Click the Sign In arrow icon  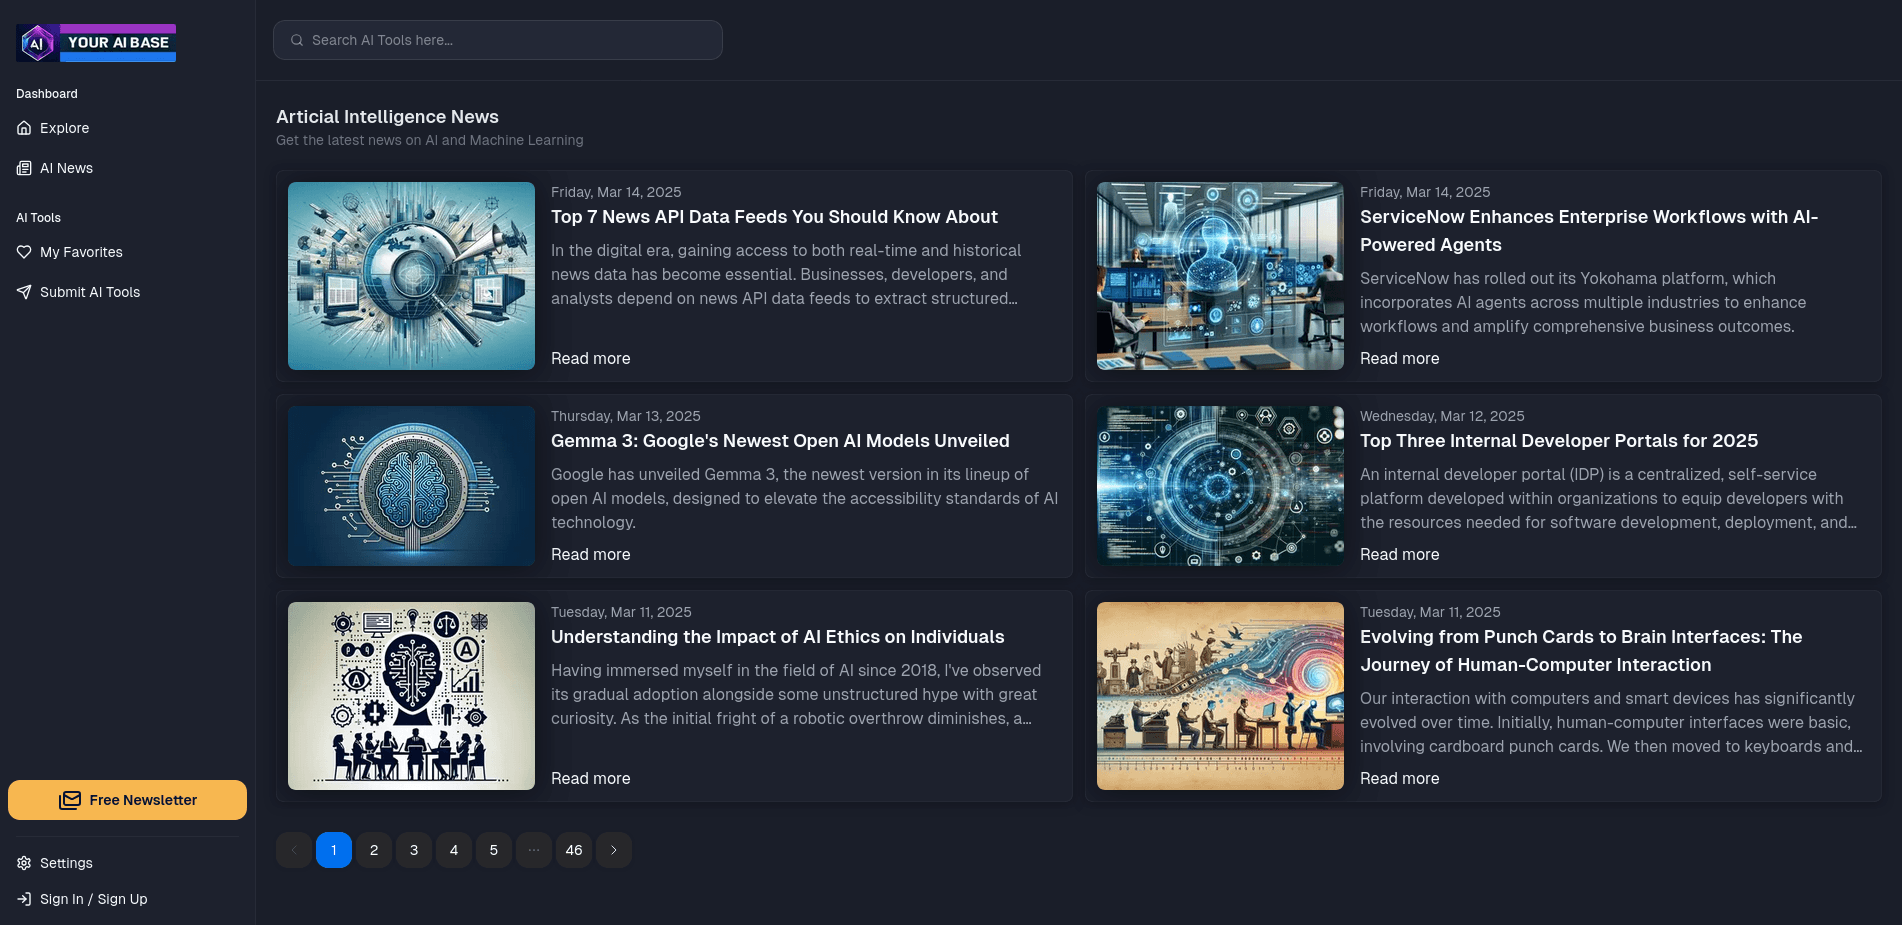24,899
